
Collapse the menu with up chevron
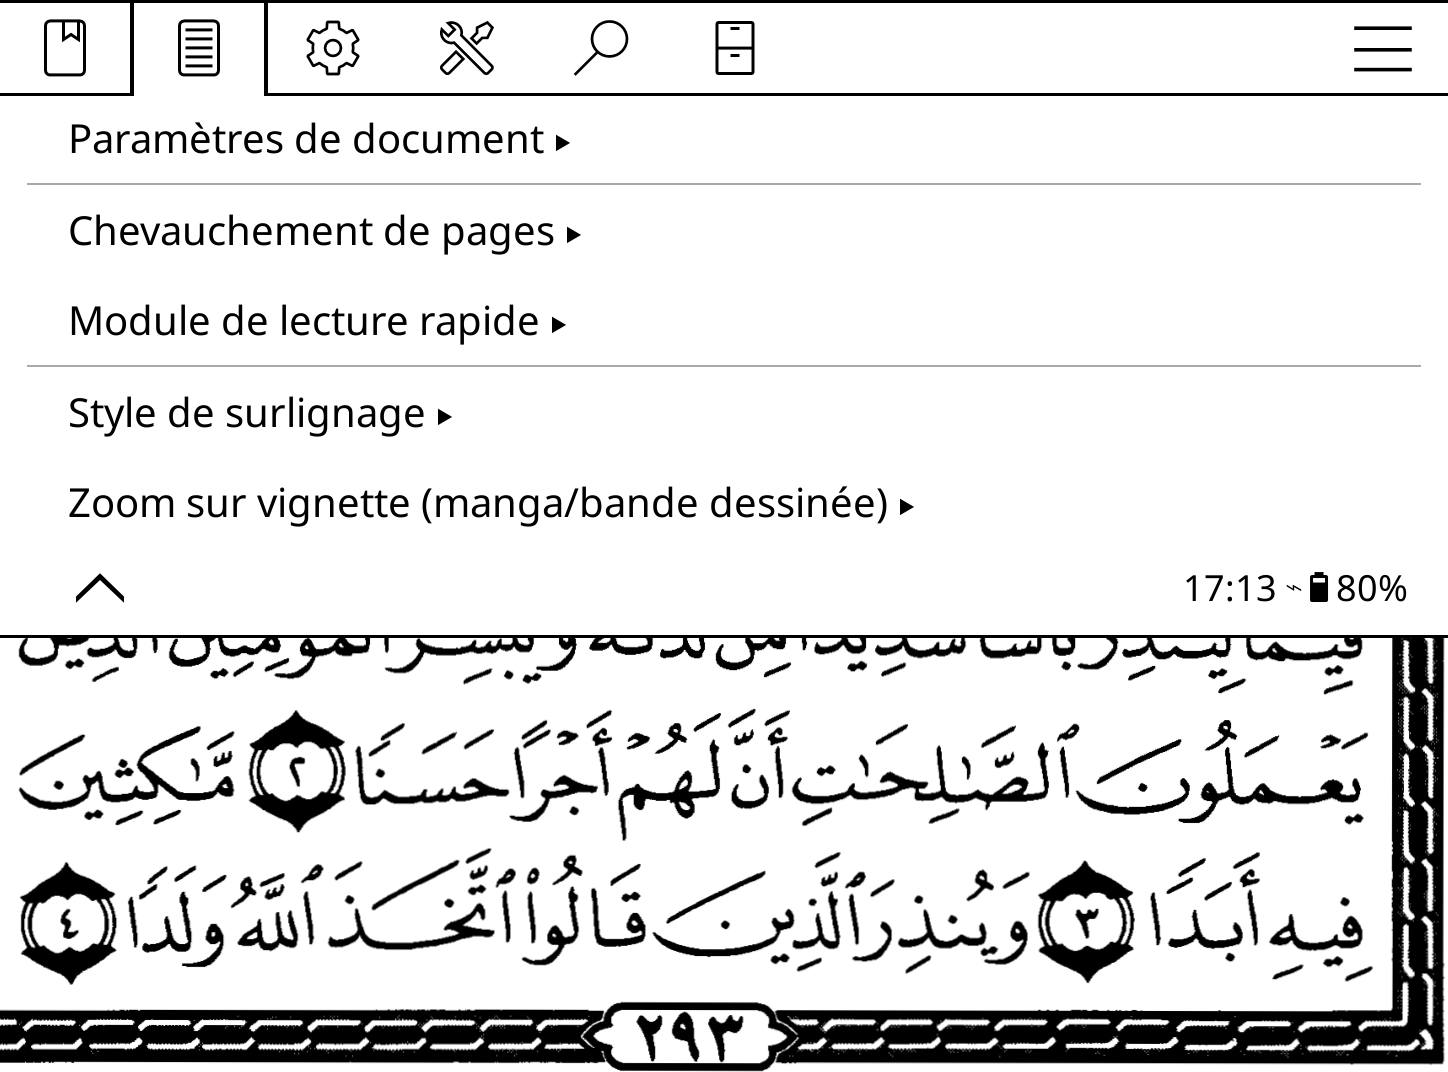100,589
